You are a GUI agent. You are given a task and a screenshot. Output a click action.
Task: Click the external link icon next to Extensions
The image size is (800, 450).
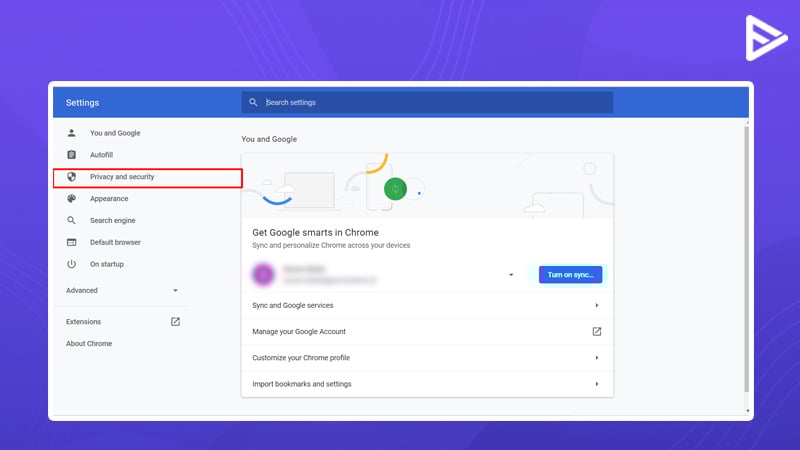[176, 321]
